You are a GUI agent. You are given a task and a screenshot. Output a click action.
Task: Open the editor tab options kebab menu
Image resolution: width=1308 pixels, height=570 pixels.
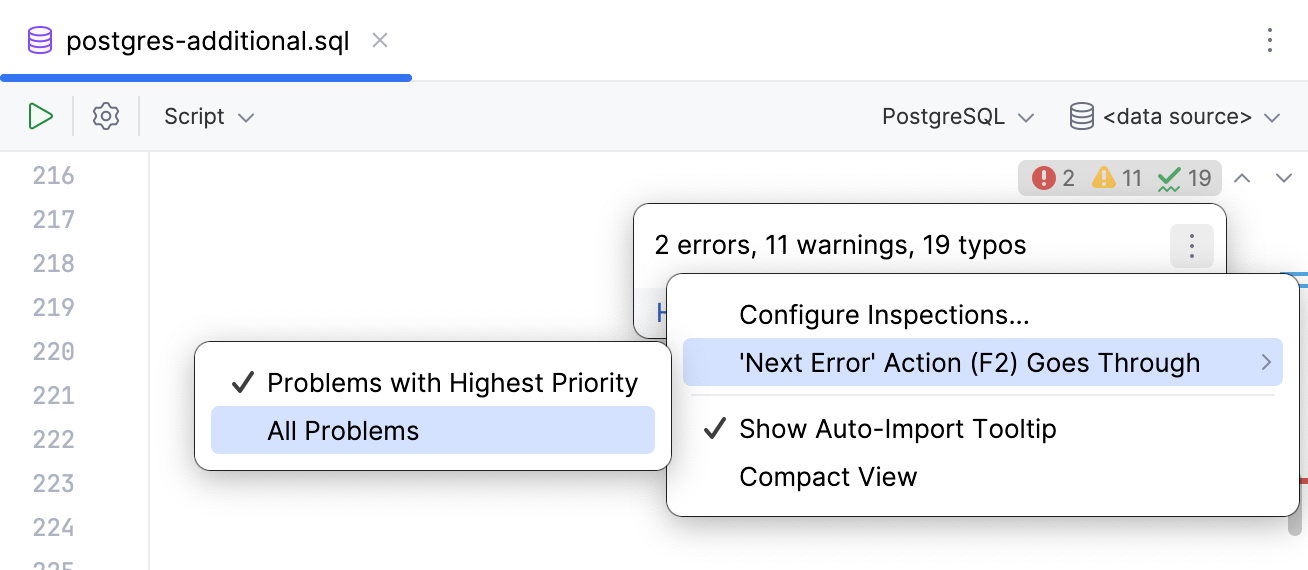[x=1270, y=40]
